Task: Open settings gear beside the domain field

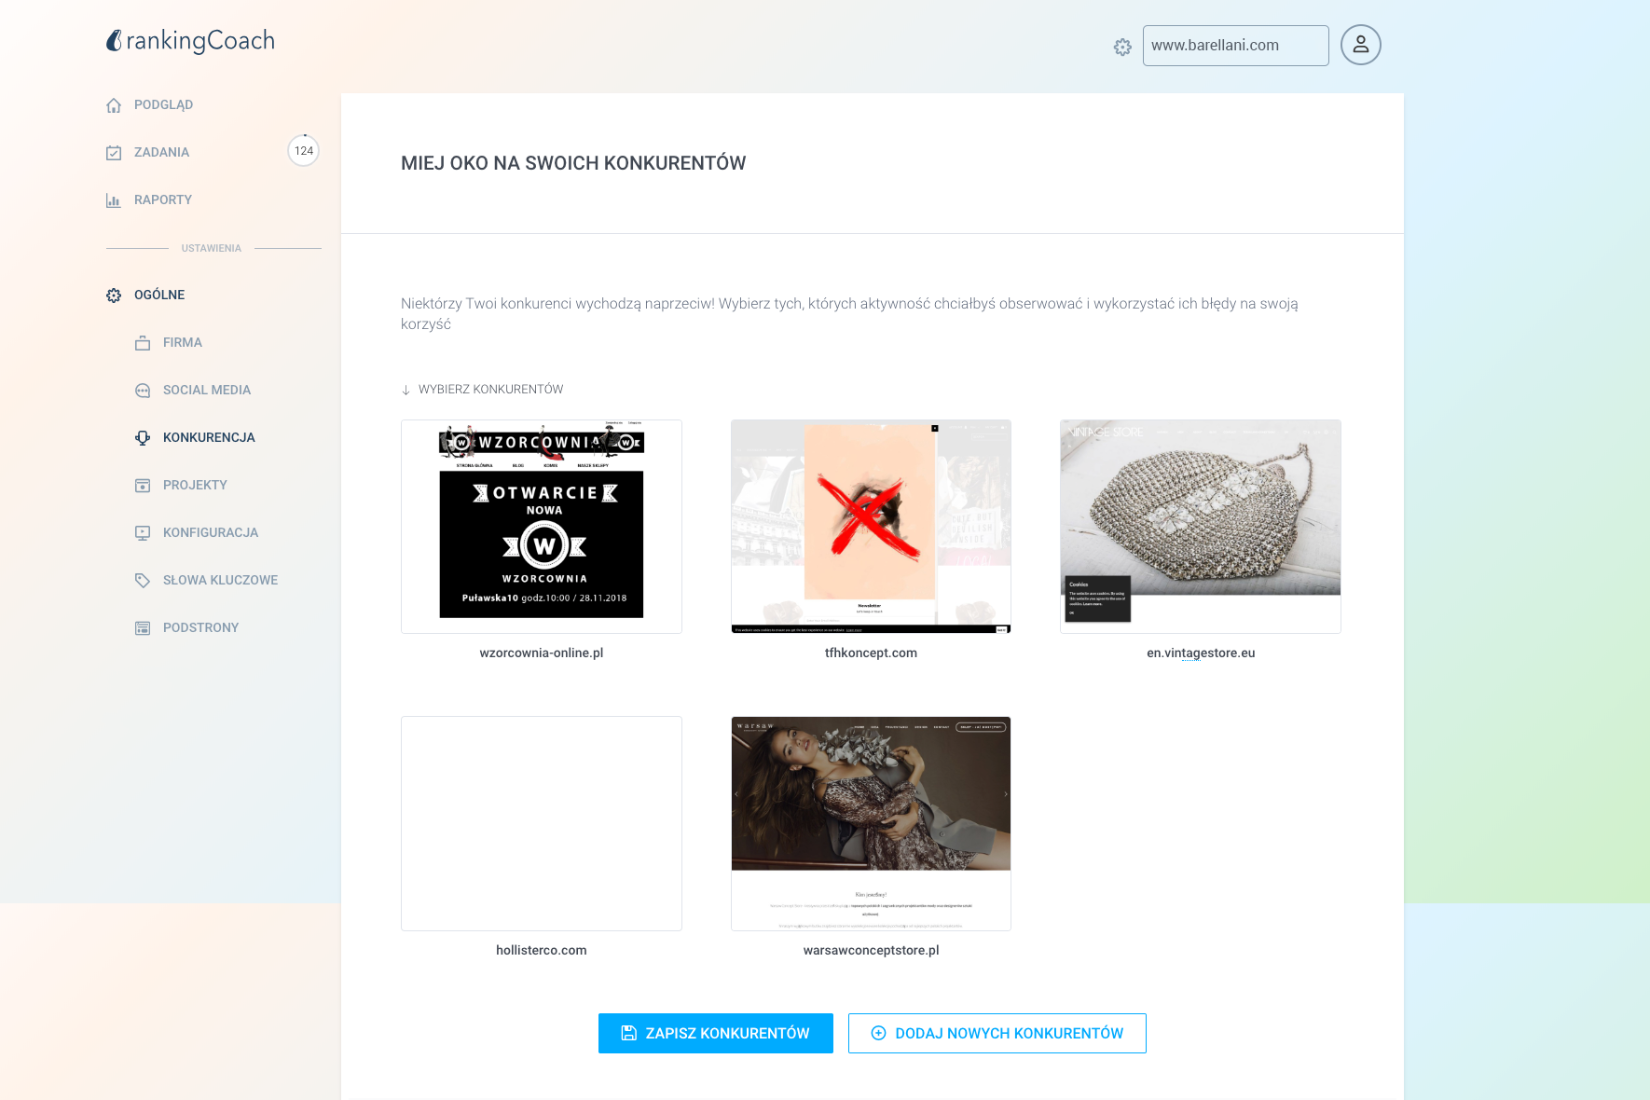Action: click(x=1122, y=47)
